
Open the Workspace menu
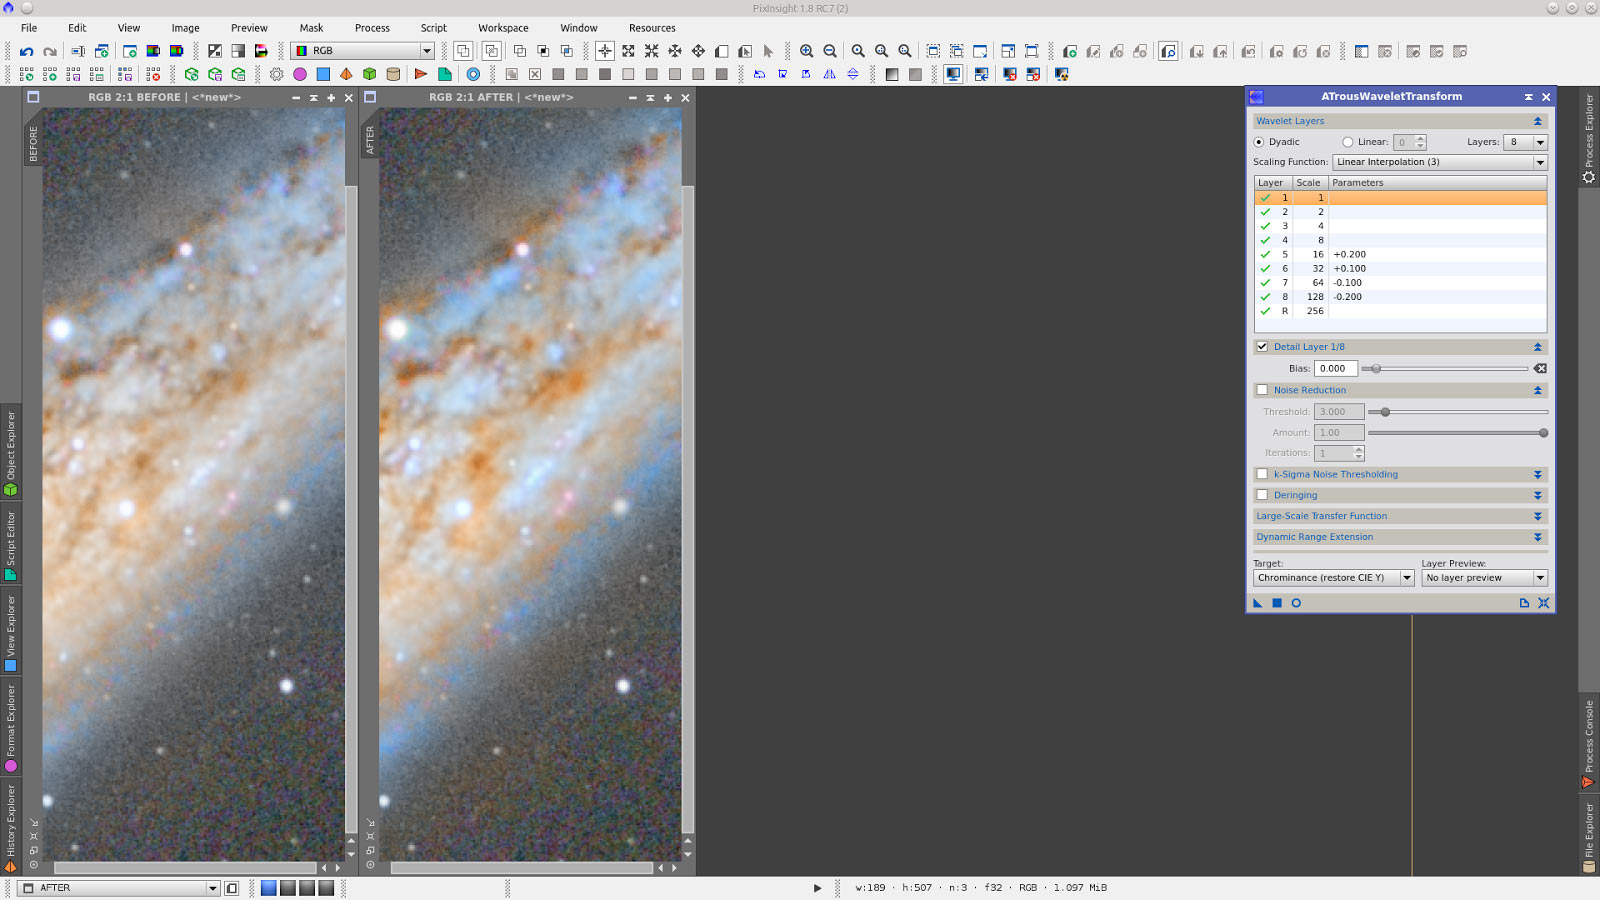(502, 27)
